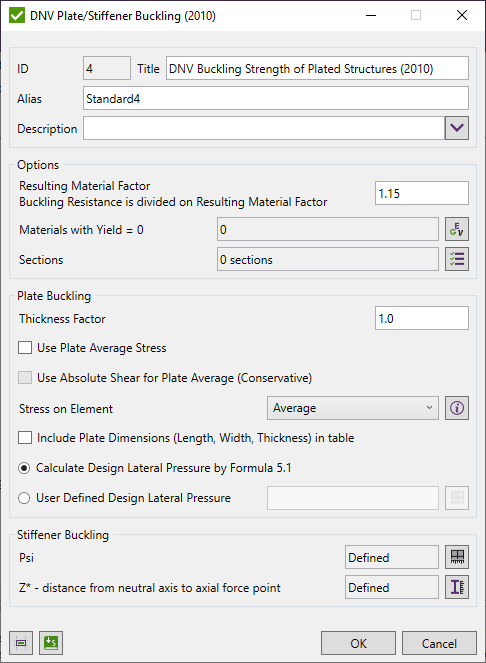Screen dimensions: 486x663
Task: Expand the Description dropdown arrow
Action: (x=457, y=128)
